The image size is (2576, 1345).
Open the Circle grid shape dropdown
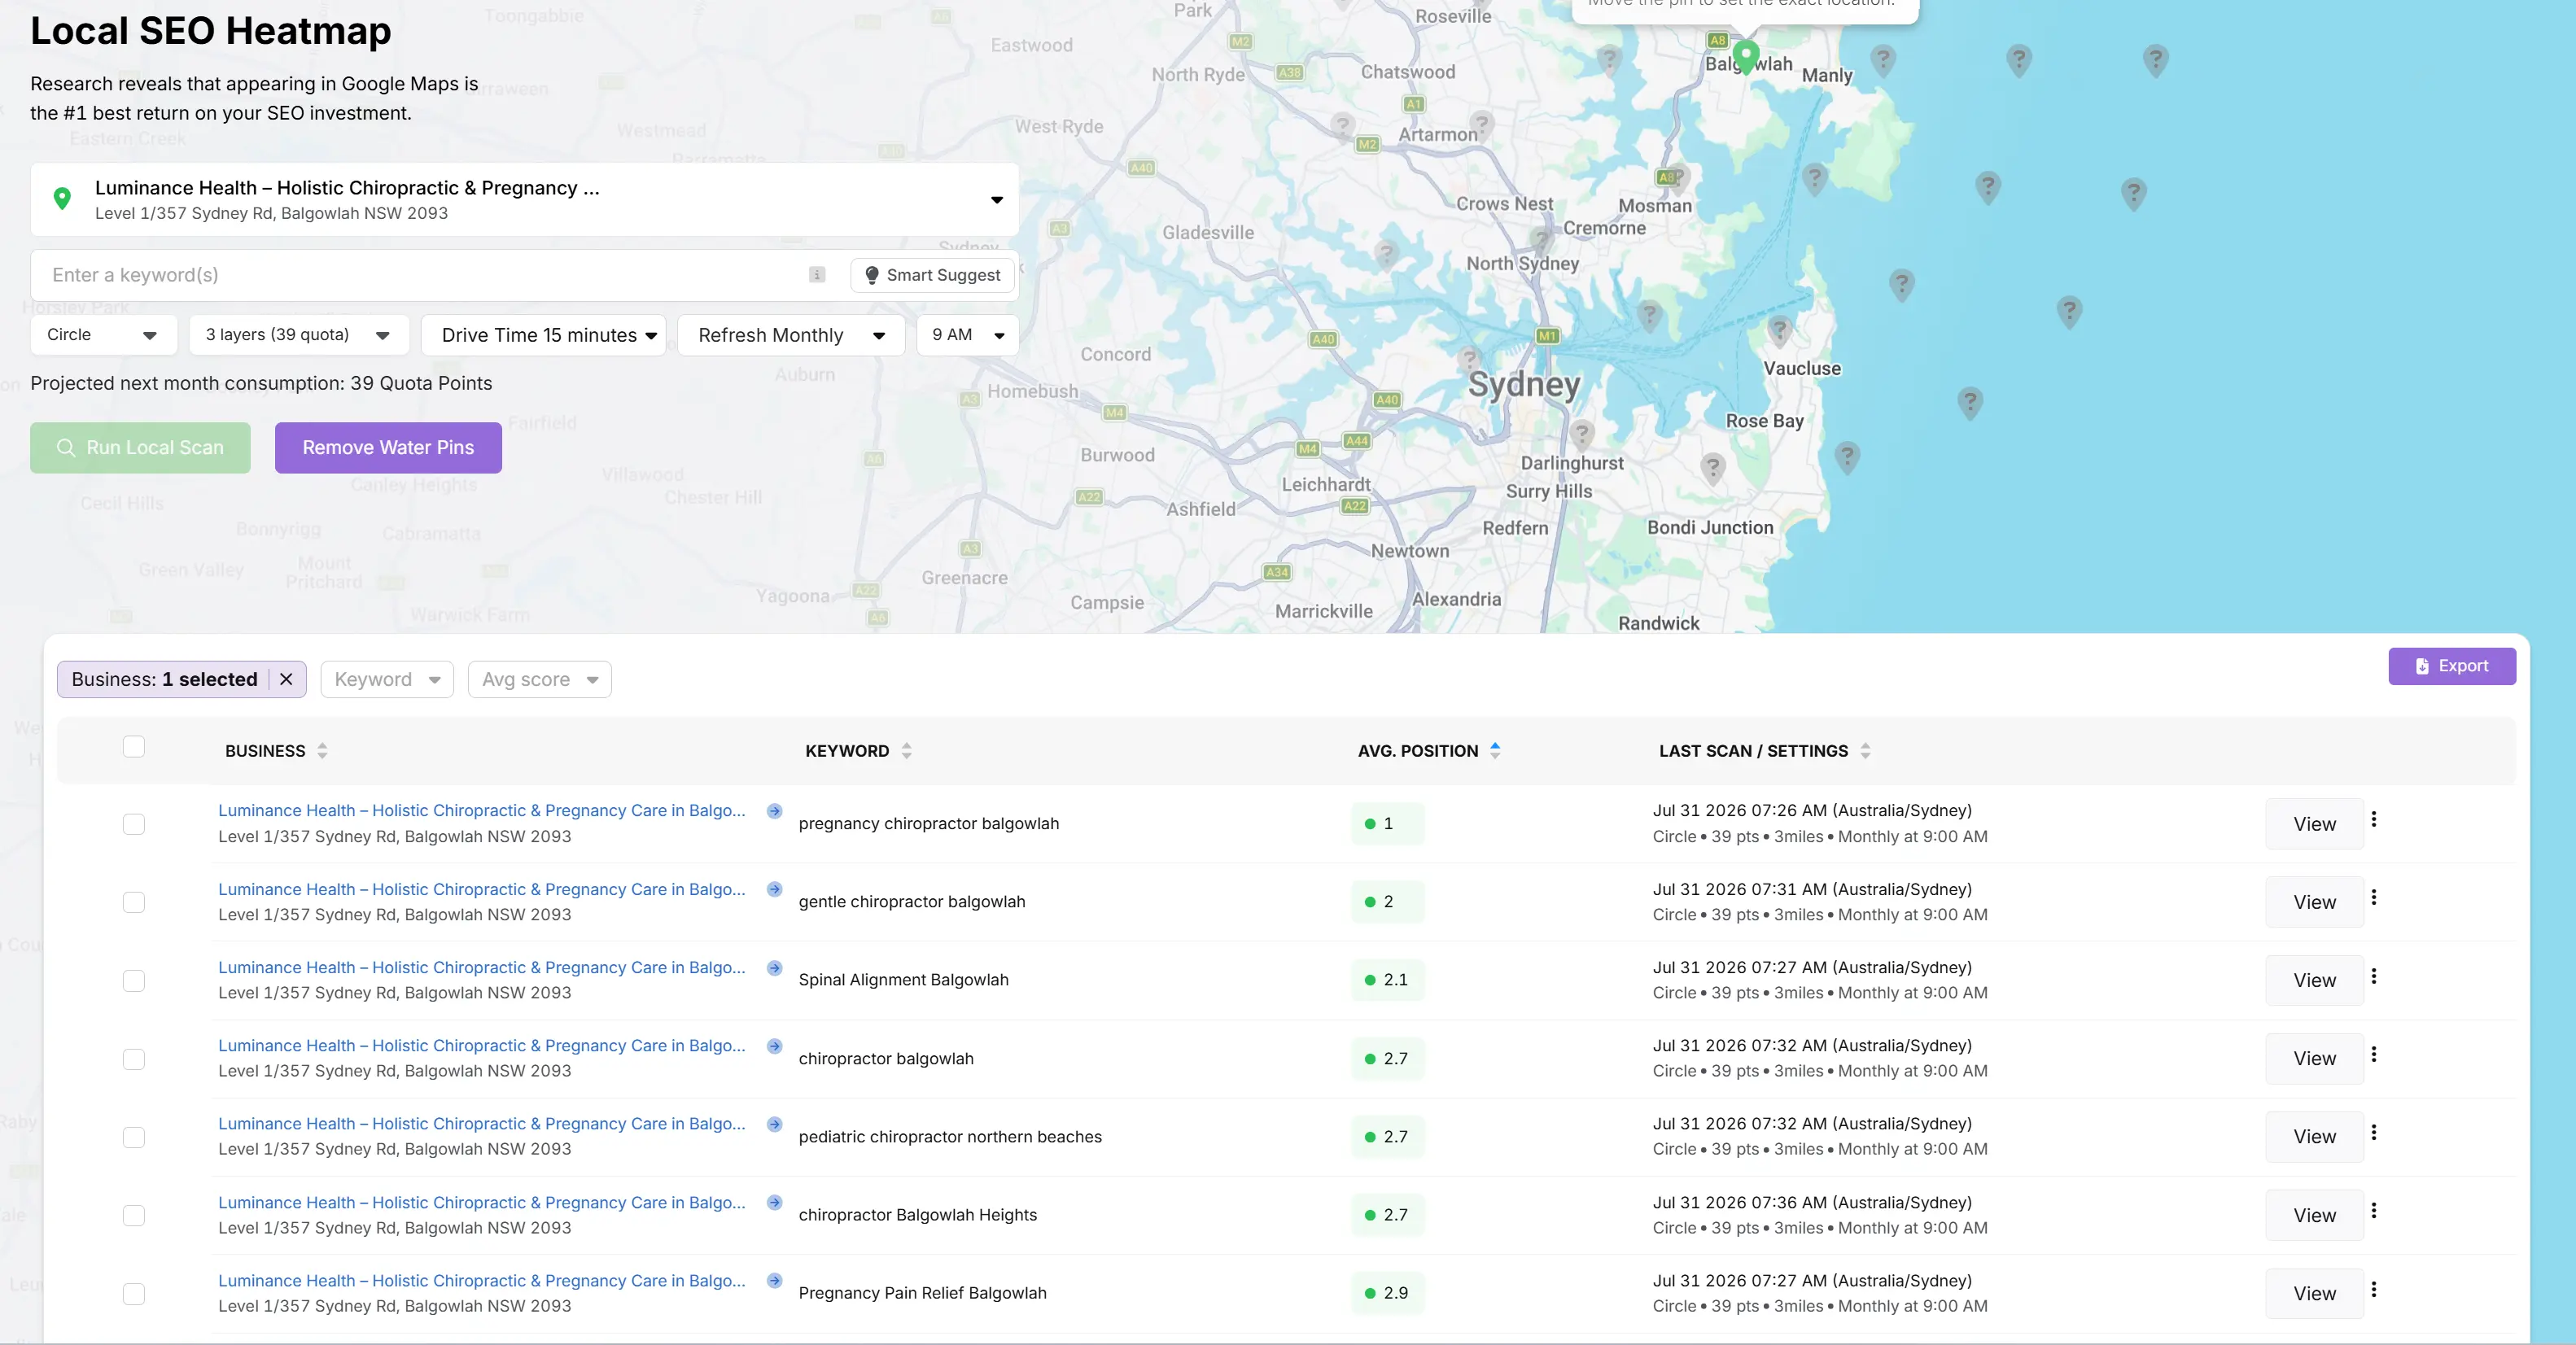[x=104, y=335]
